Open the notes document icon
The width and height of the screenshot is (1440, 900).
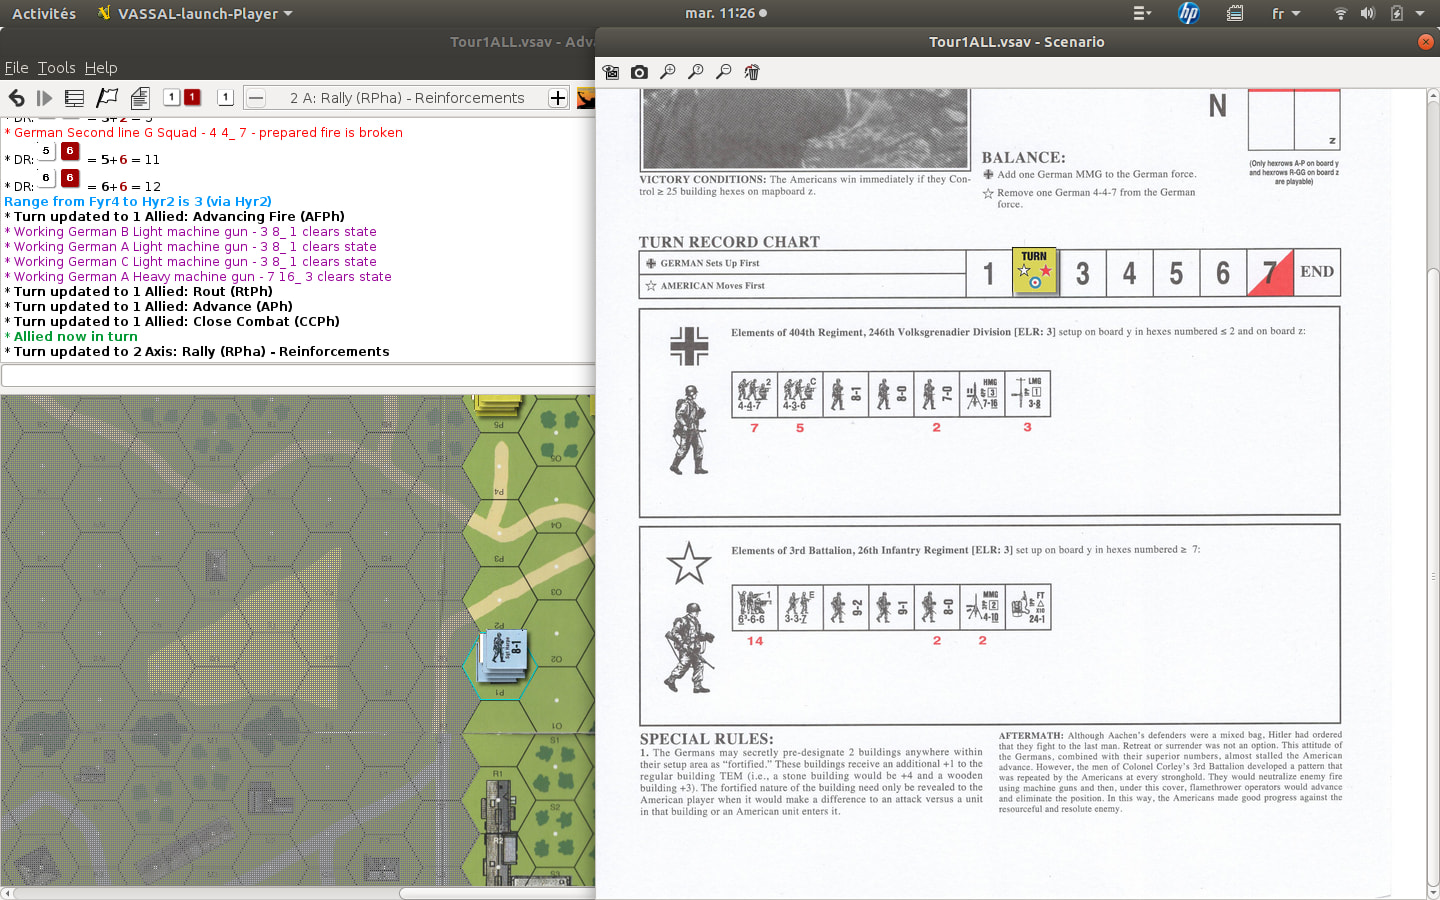(x=140, y=98)
